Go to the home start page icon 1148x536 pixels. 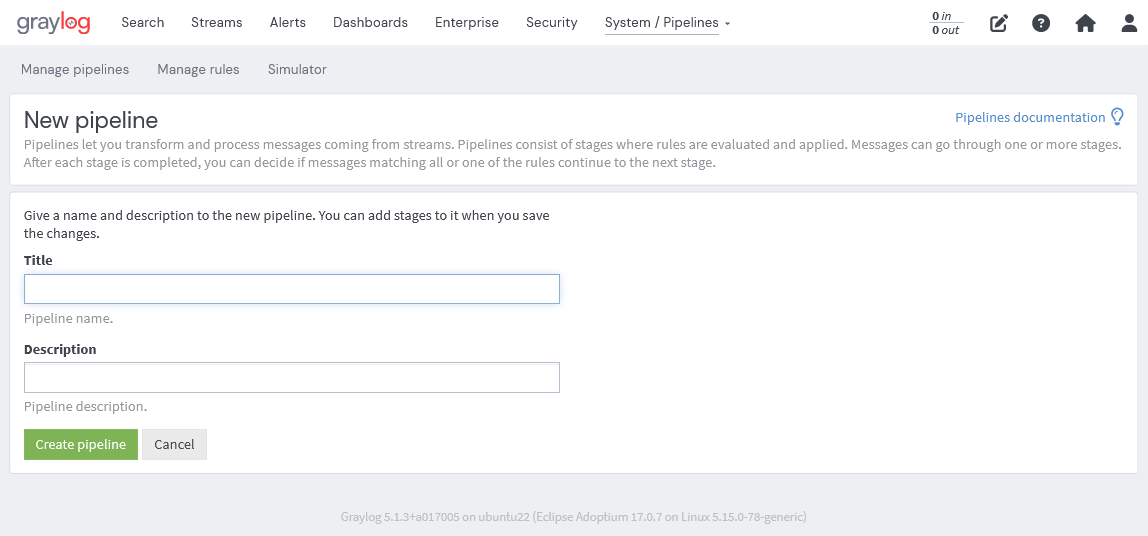(1085, 23)
